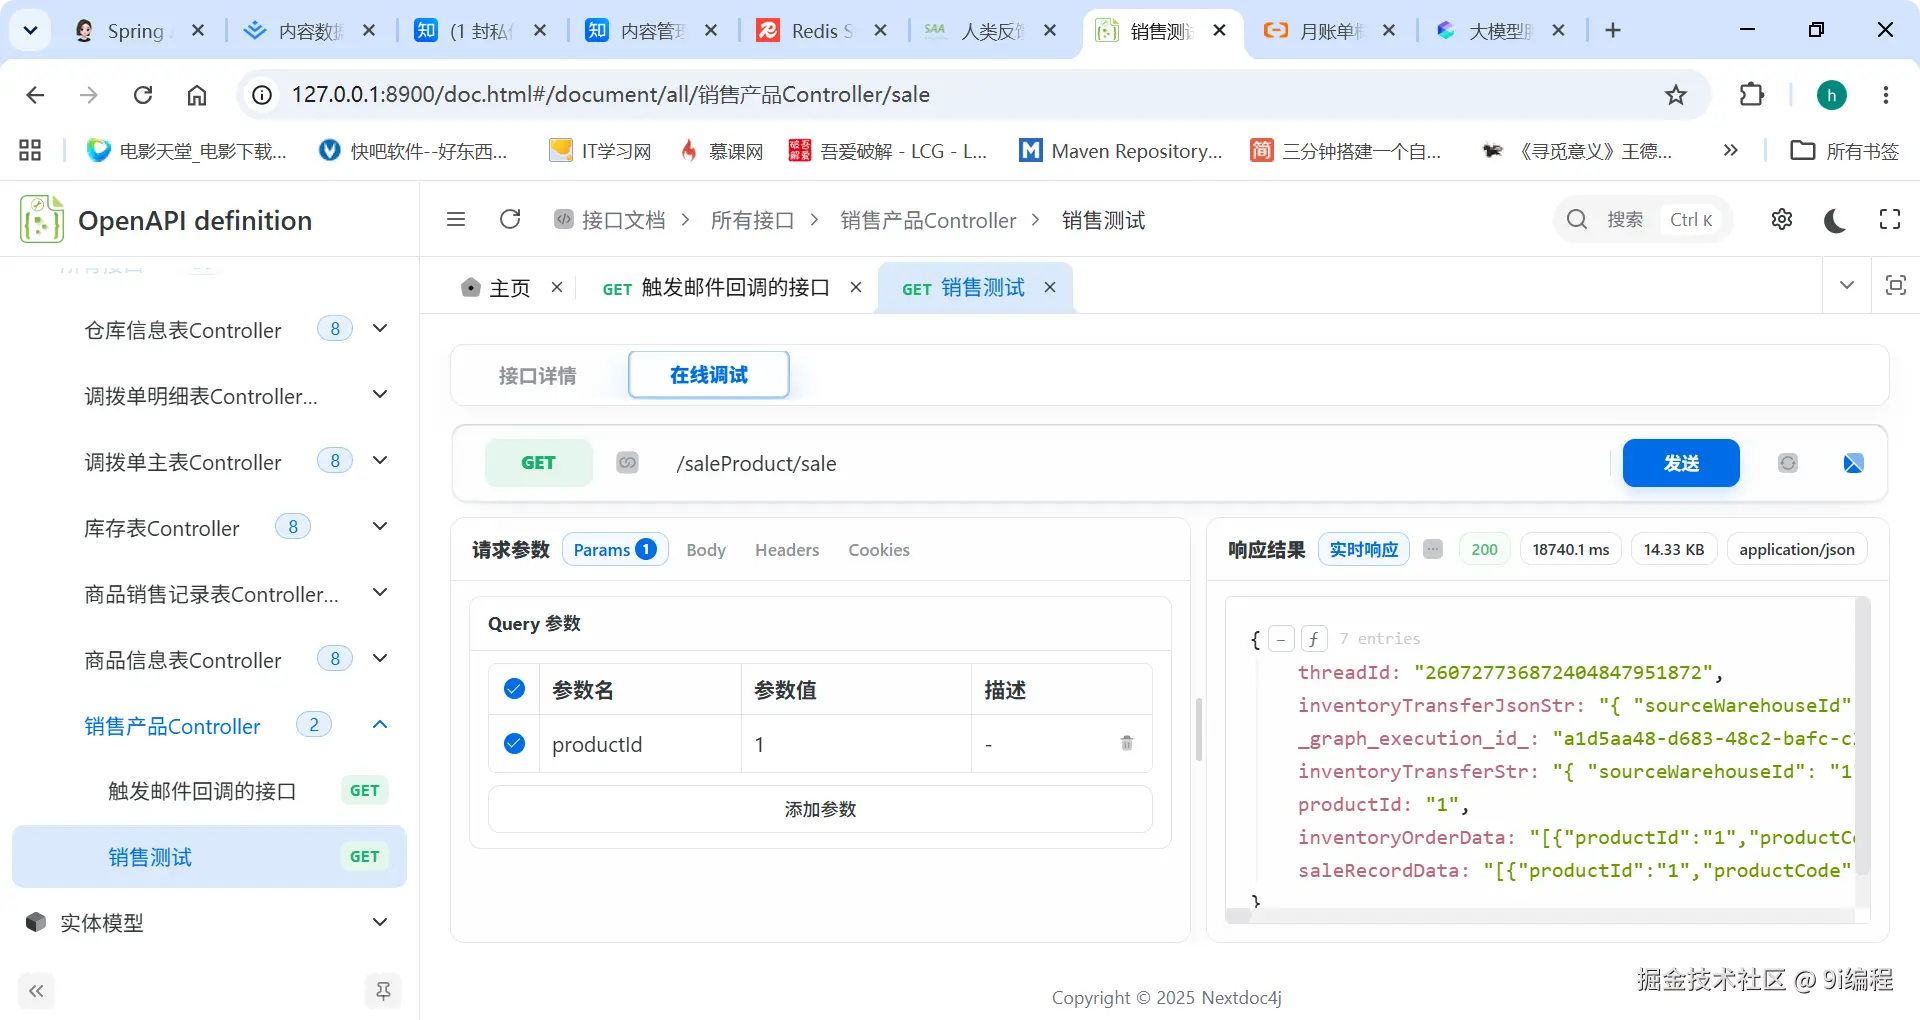Click the tab-bar fullscreen frame icon
Viewport: 1920px width, 1020px height.
1895,285
